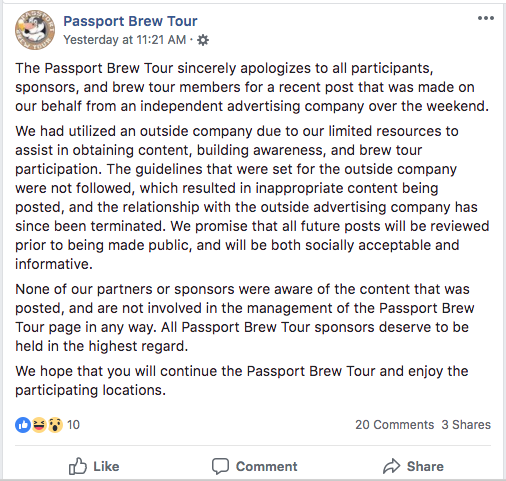Click the thumbs-up Like icon

pyautogui.click(x=78, y=466)
